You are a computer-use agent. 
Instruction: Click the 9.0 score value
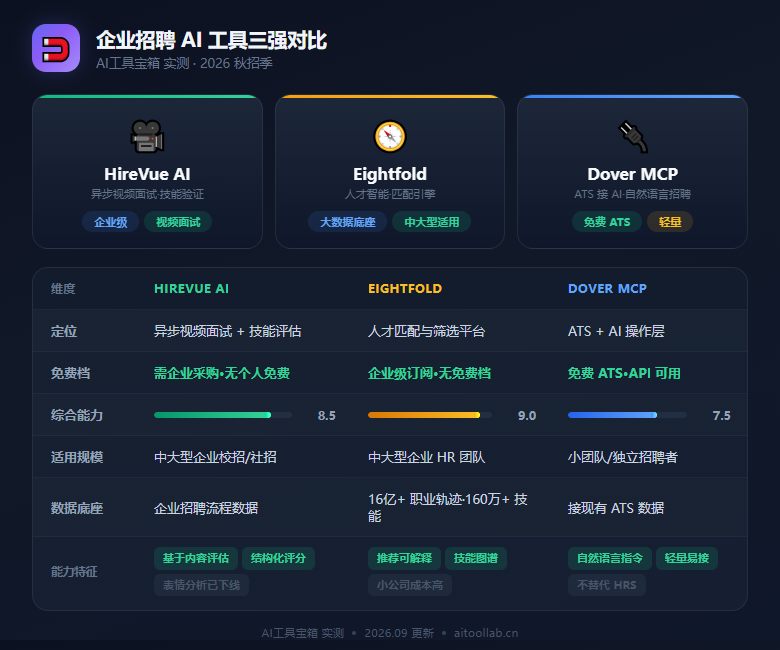click(527, 415)
